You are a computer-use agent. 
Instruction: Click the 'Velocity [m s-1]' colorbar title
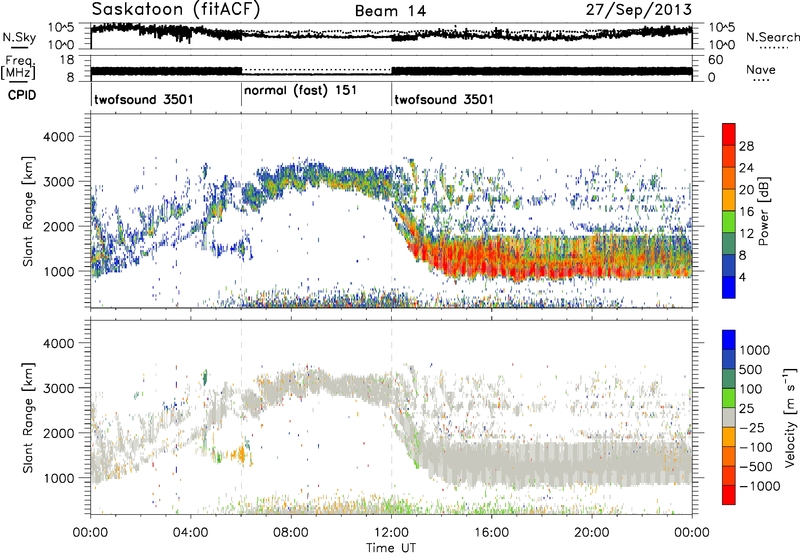click(x=791, y=417)
